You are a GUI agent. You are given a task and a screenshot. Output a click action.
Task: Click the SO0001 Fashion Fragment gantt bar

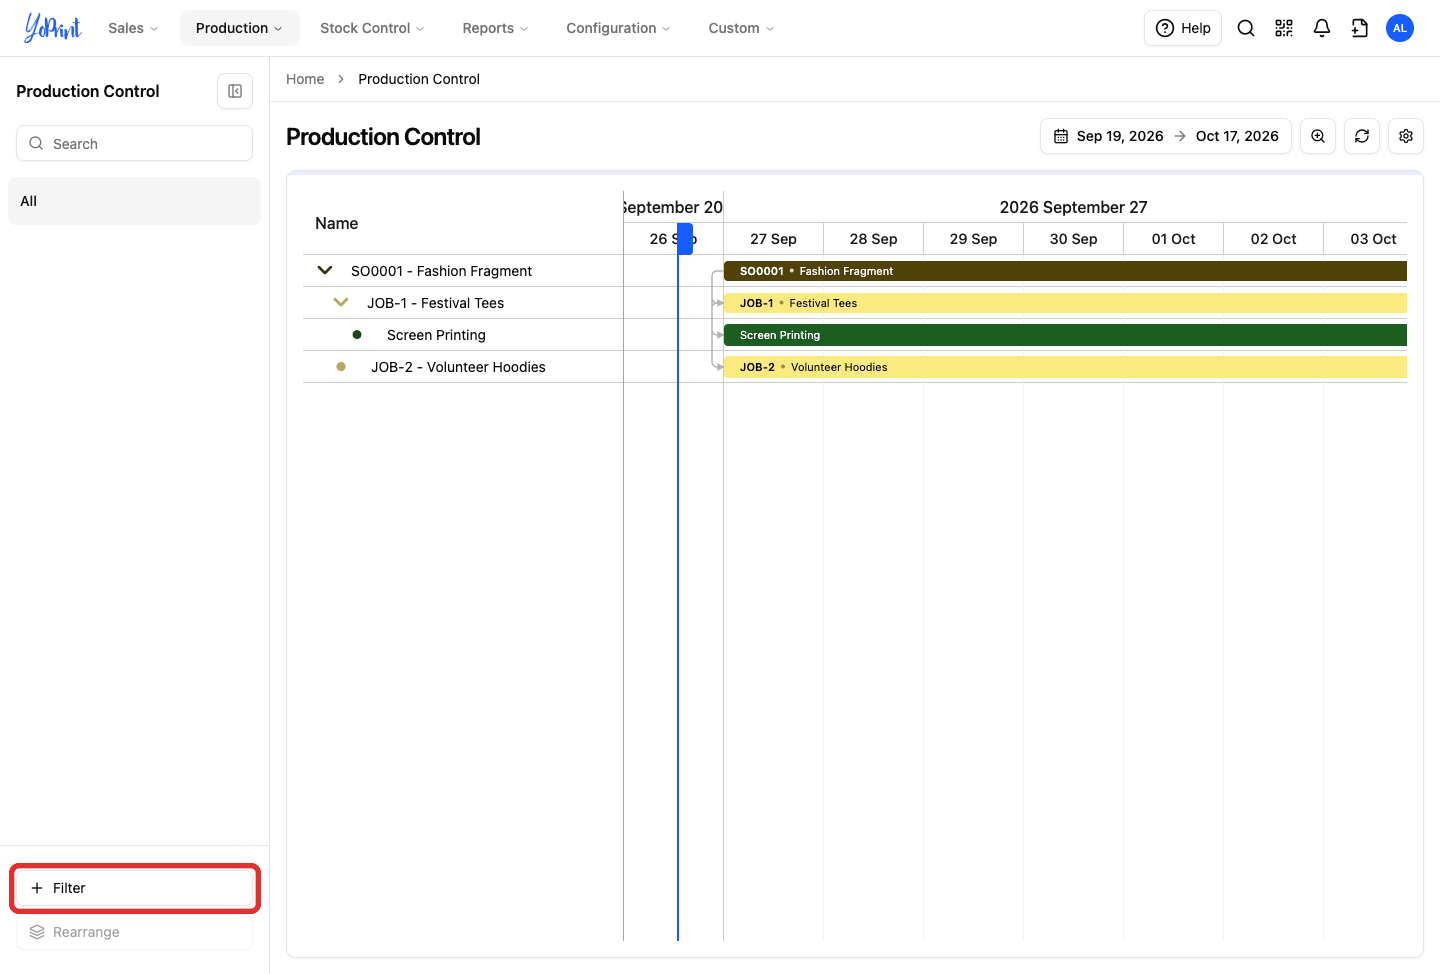[1065, 271]
